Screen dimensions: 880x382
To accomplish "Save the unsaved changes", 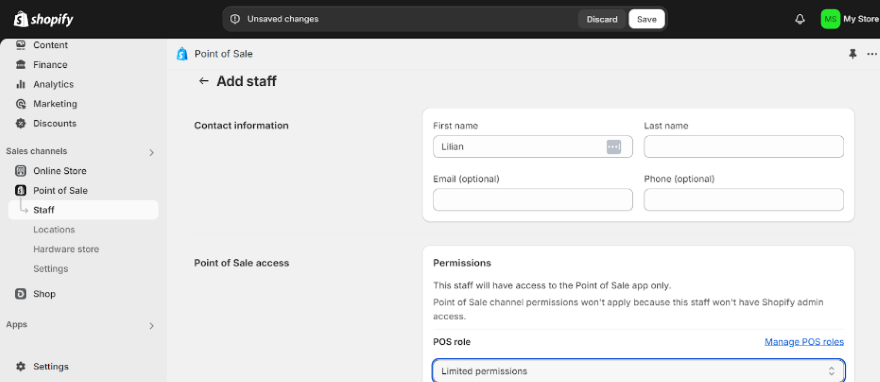I will pyautogui.click(x=647, y=19).
